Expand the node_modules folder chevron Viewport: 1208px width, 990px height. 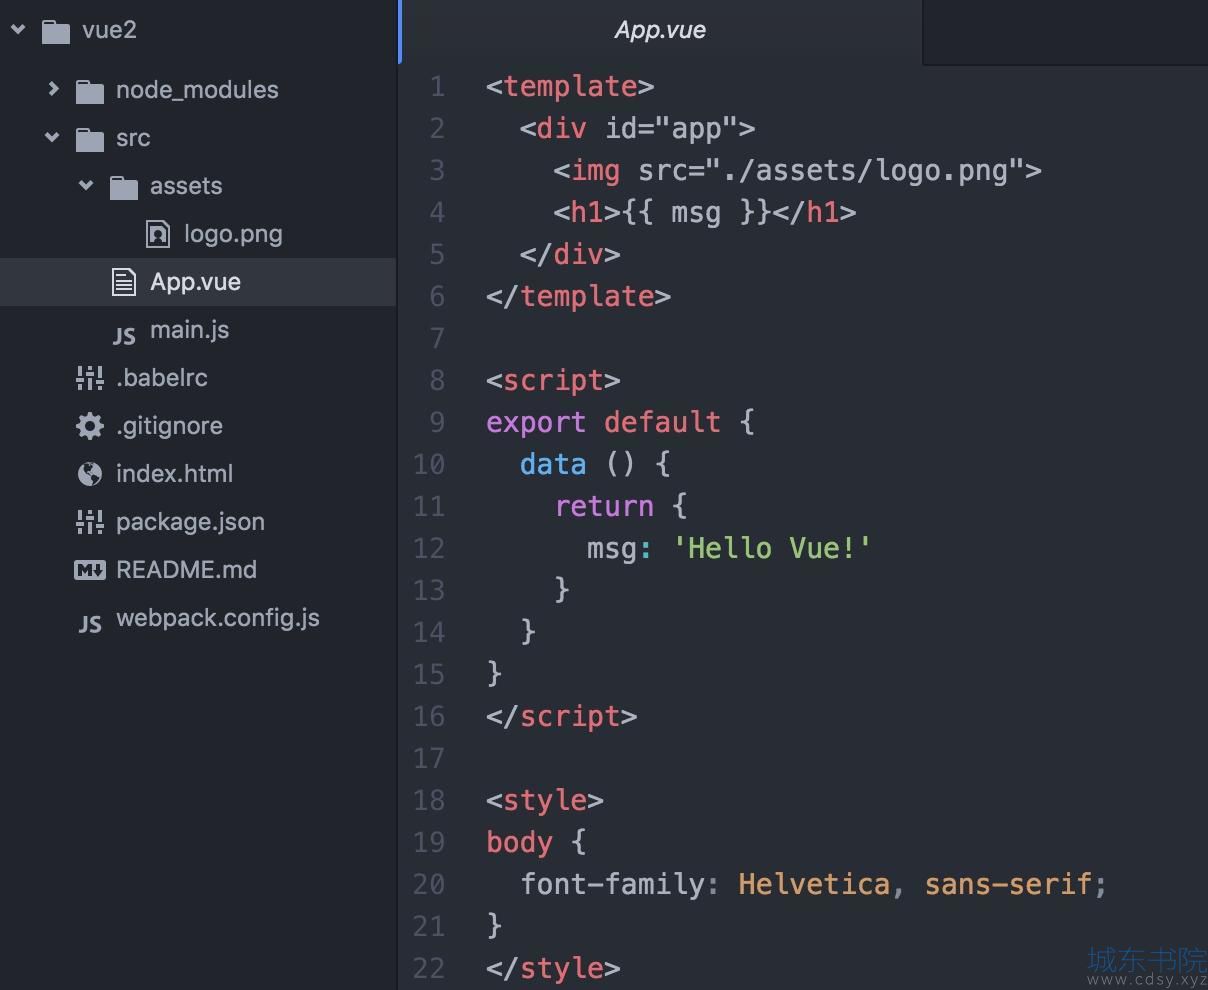[53, 89]
